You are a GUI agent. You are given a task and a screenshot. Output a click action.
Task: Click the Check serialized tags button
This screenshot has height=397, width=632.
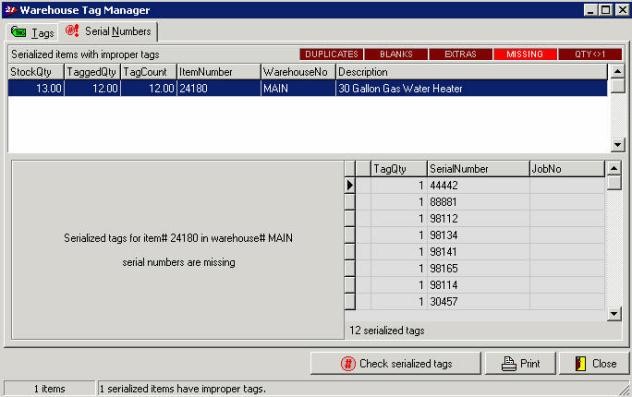coord(395,364)
